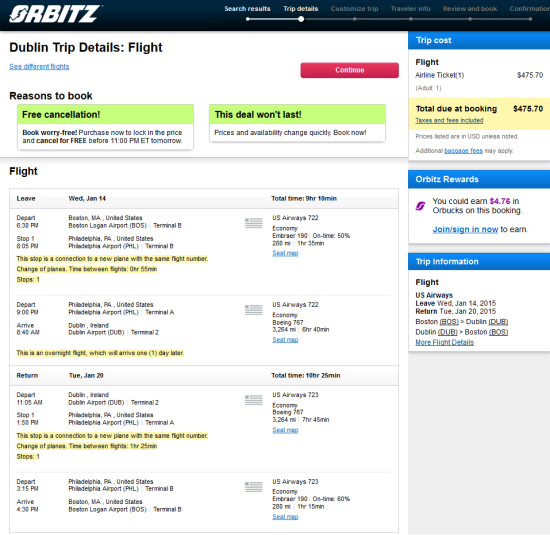The image size is (550, 535).
Task: Click the Trip details progress marker dot
Action: pos(301,19)
